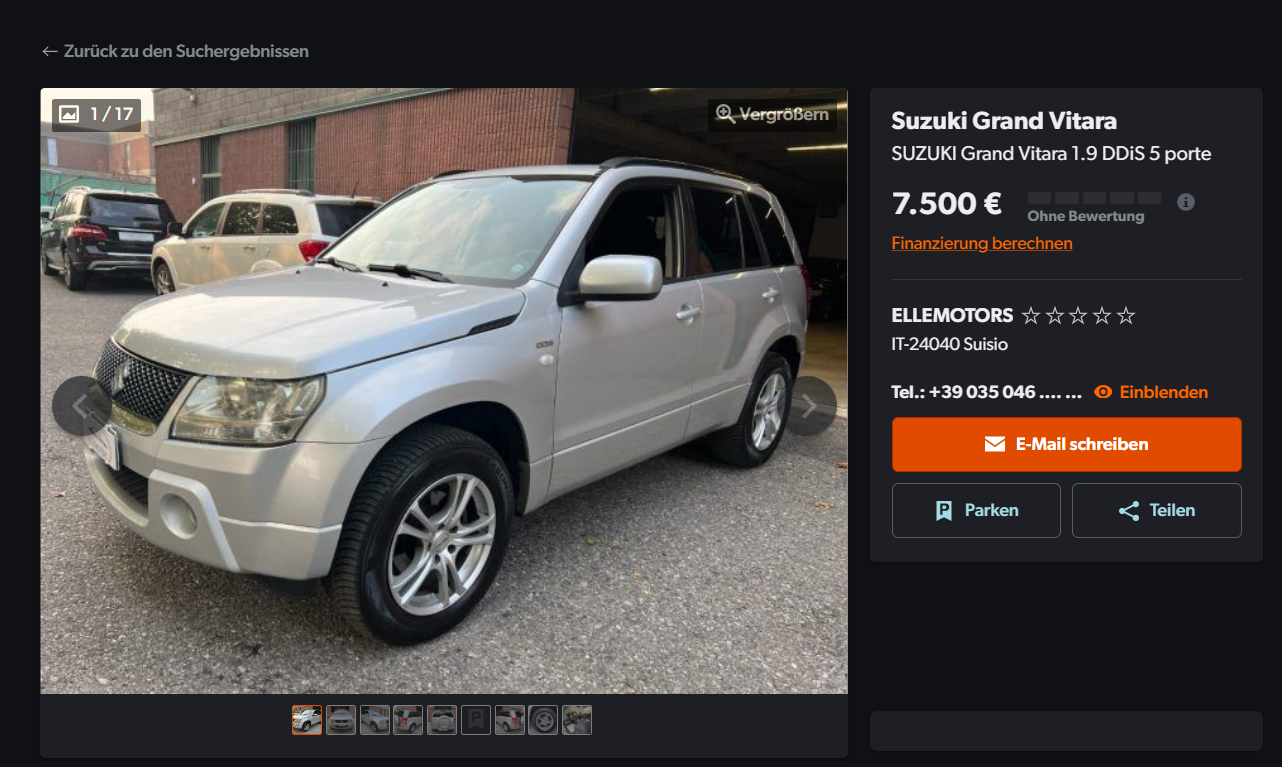Select the fourth photo thumbnail
Image resolution: width=1282 pixels, height=767 pixels.
[408, 720]
